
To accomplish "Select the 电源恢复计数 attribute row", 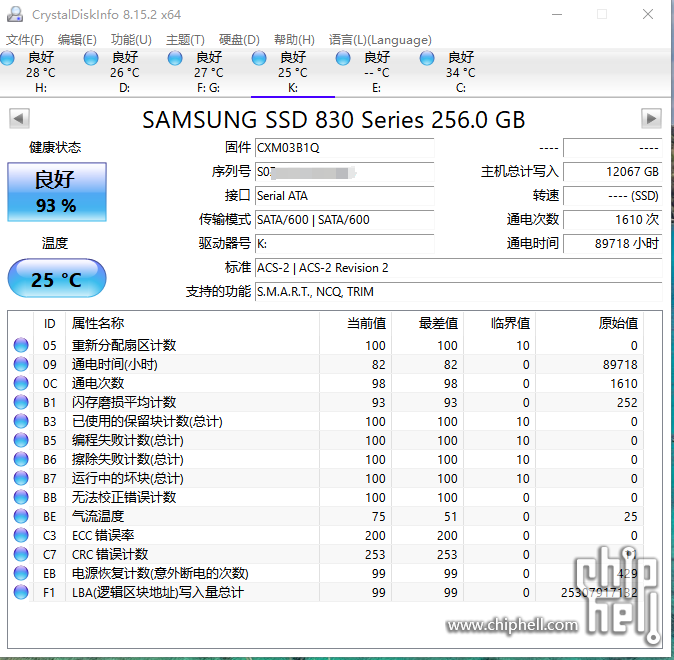I will (x=326, y=573).
